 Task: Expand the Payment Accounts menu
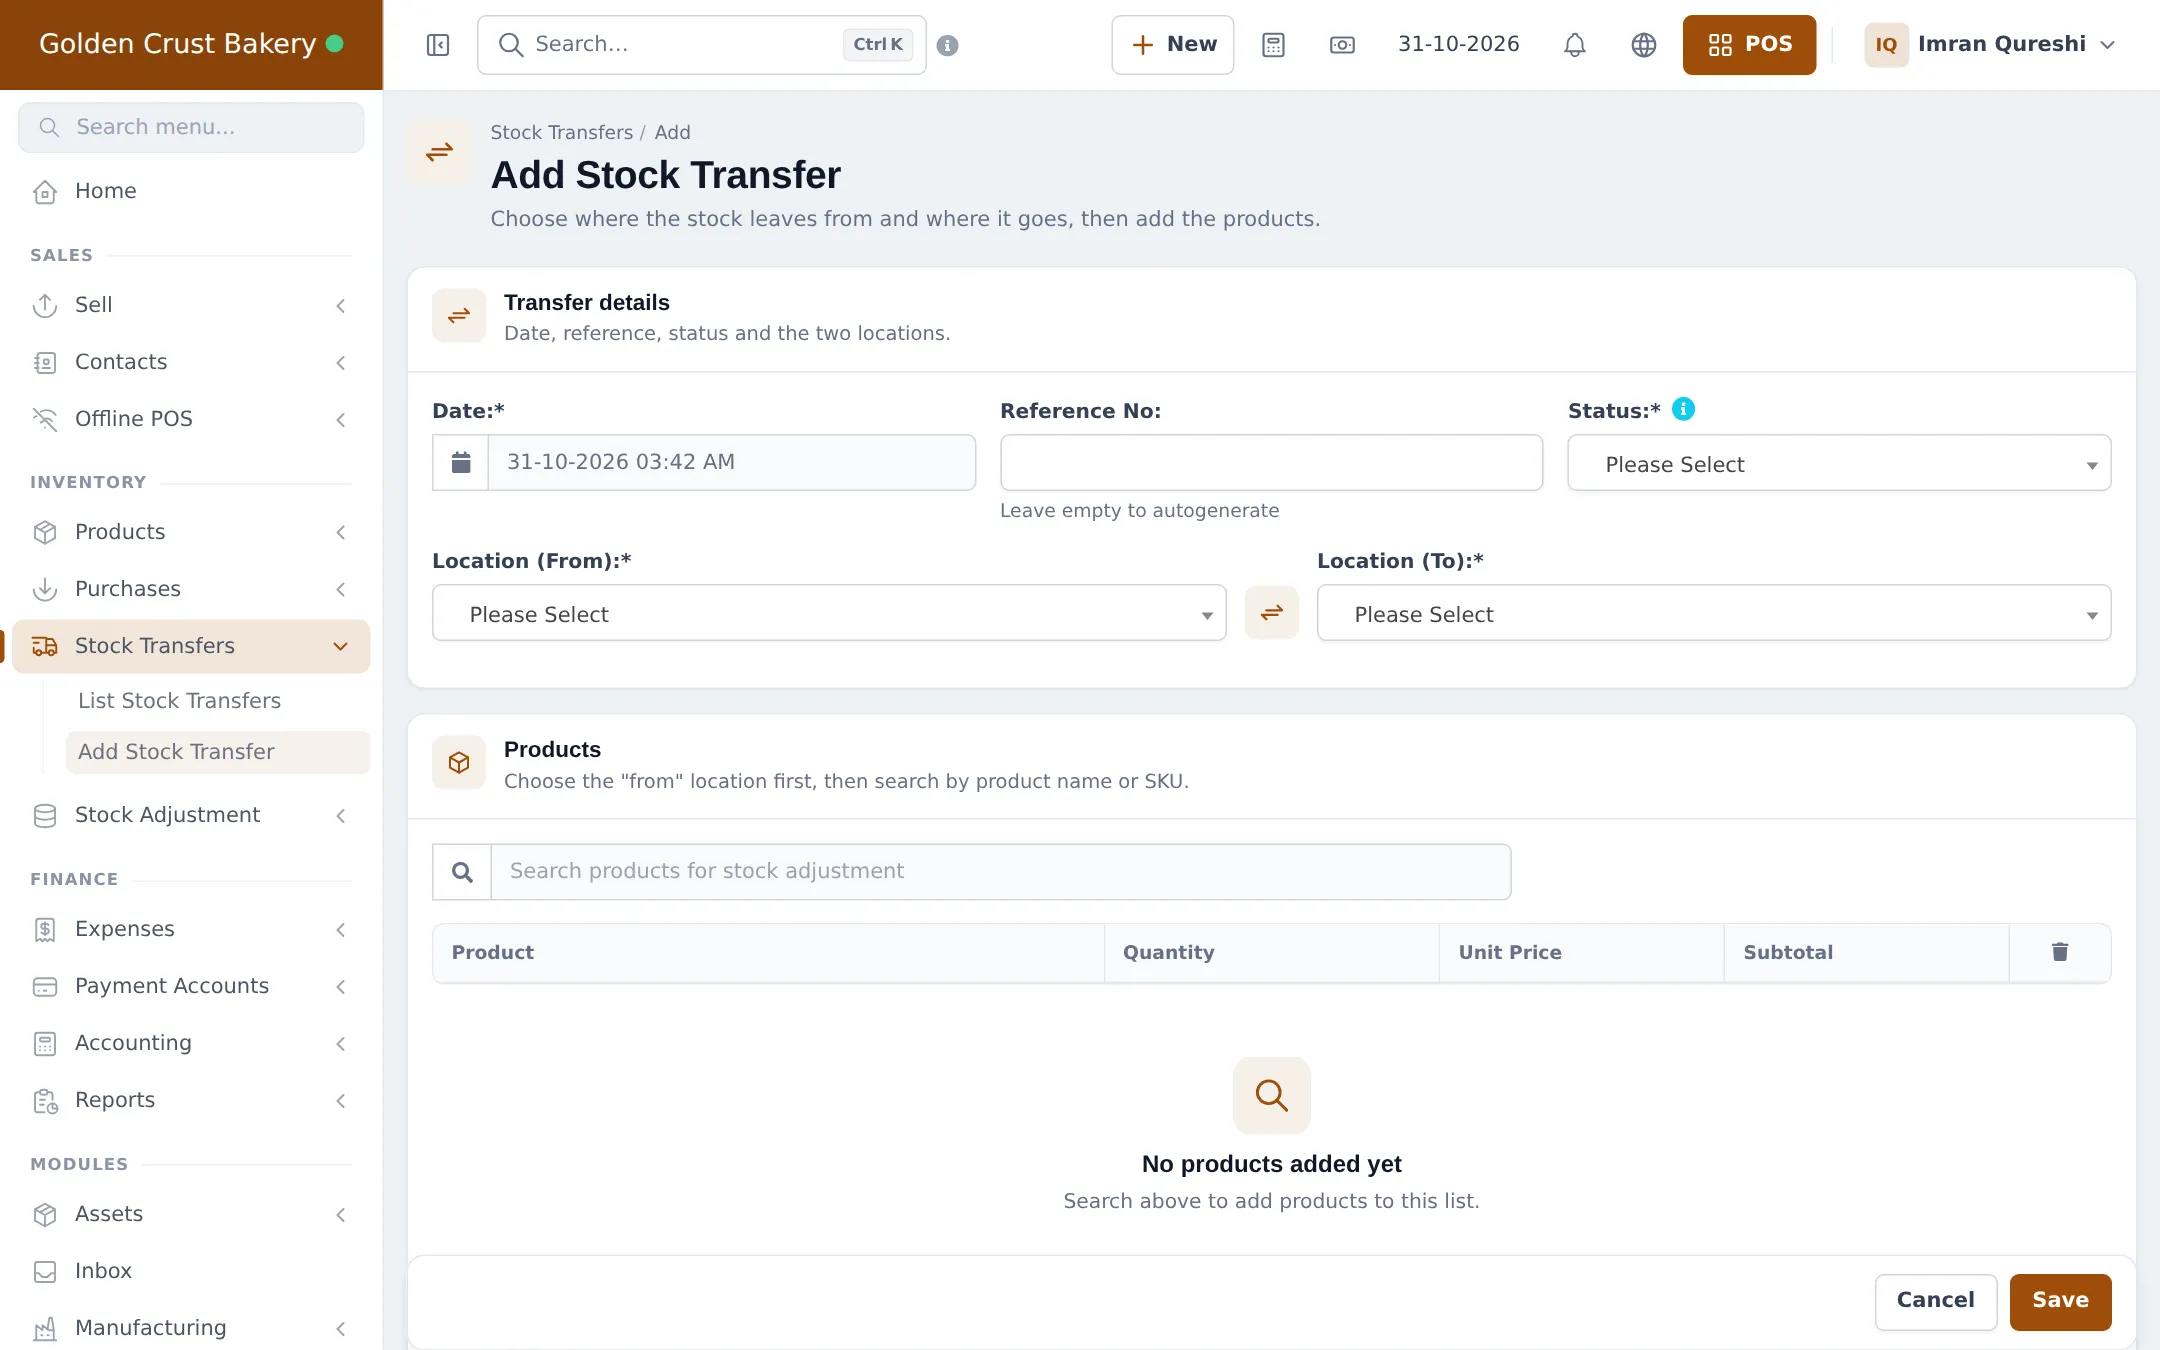click(x=191, y=986)
